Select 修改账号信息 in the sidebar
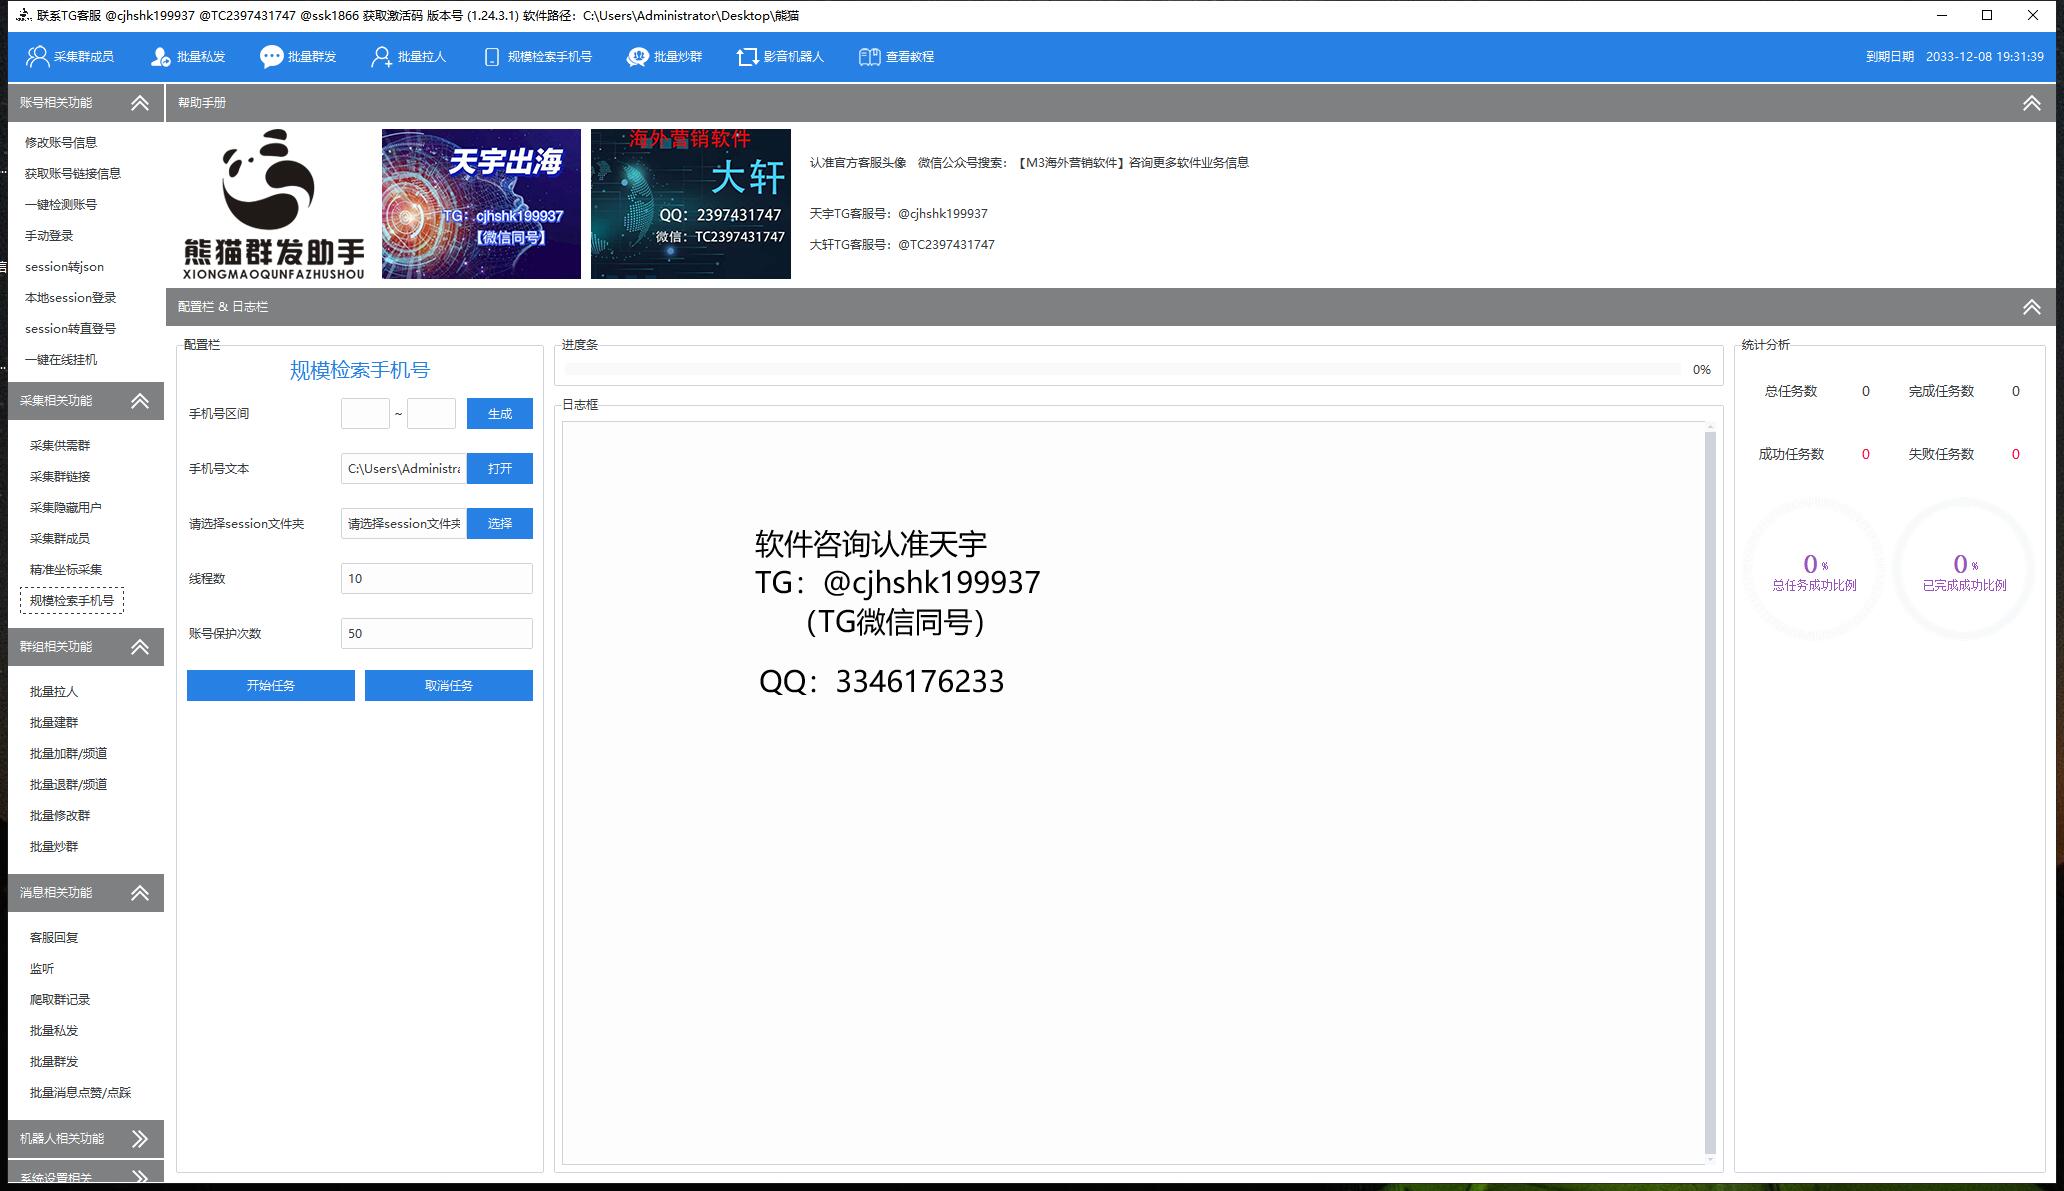This screenshot has width=2064, height=1191. click(x=61, y=143)
